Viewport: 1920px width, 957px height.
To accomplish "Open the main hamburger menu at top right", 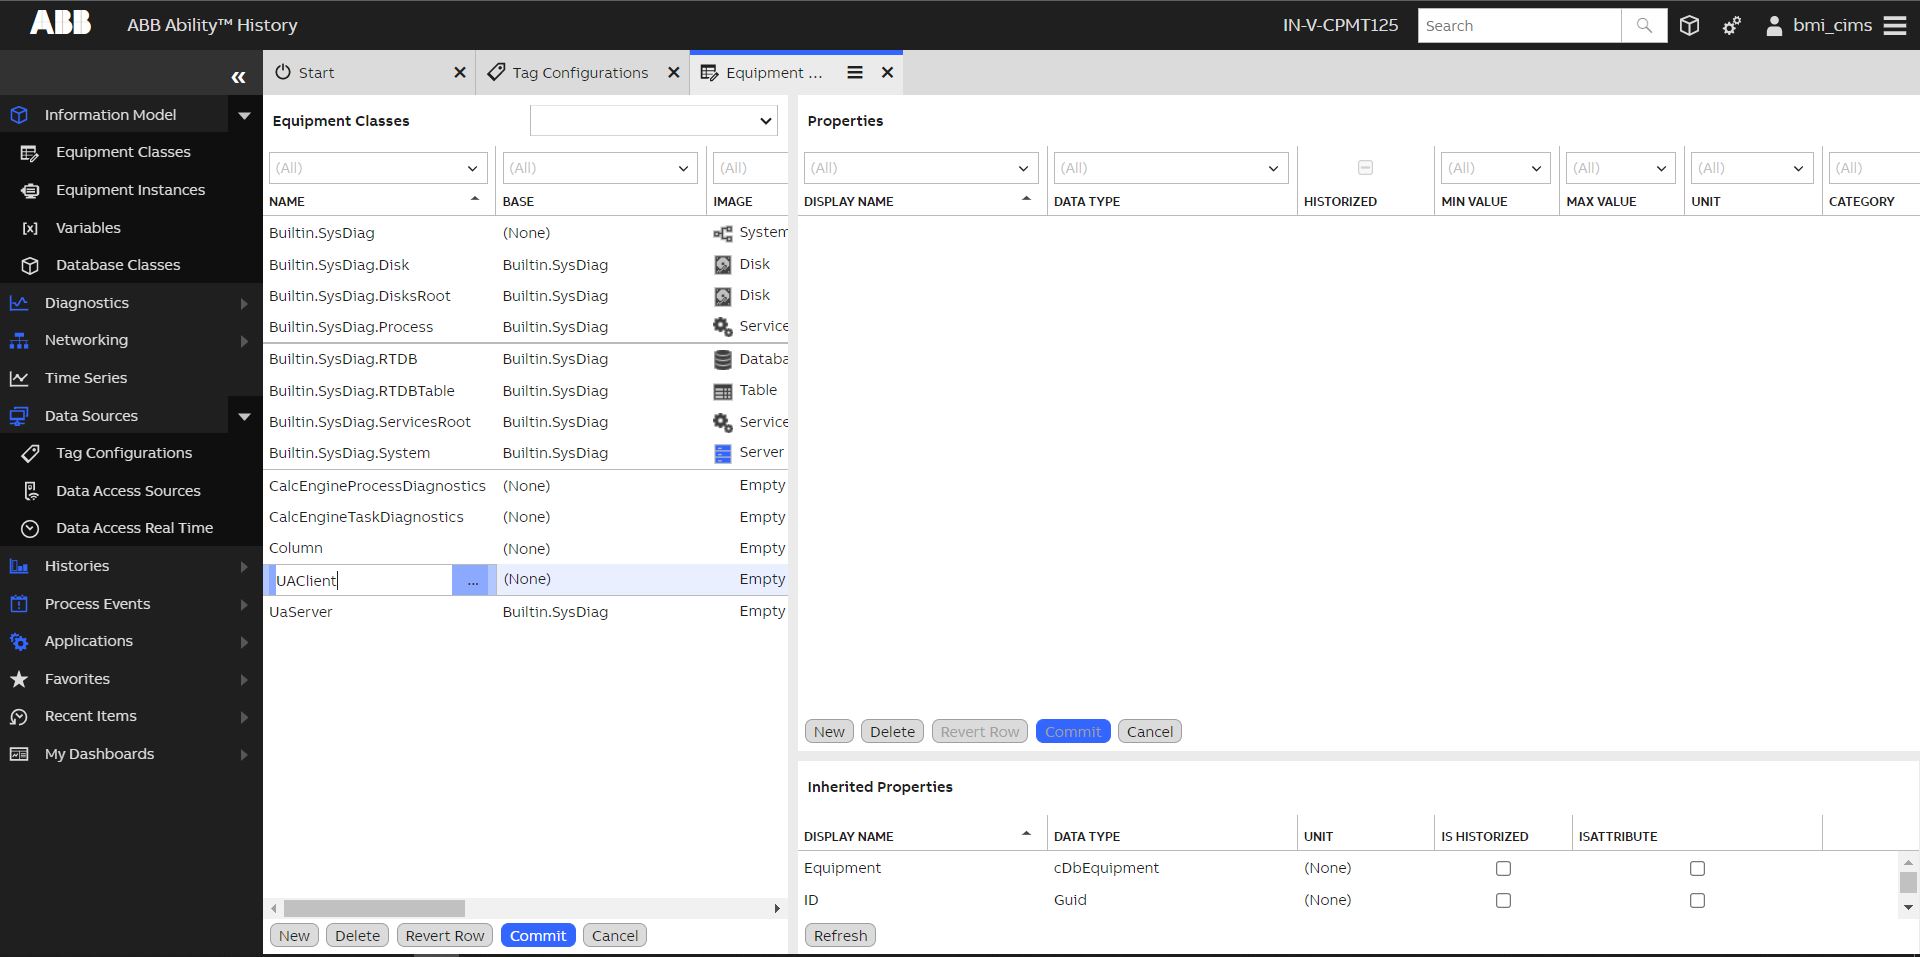I will (x=1895, y=26).
